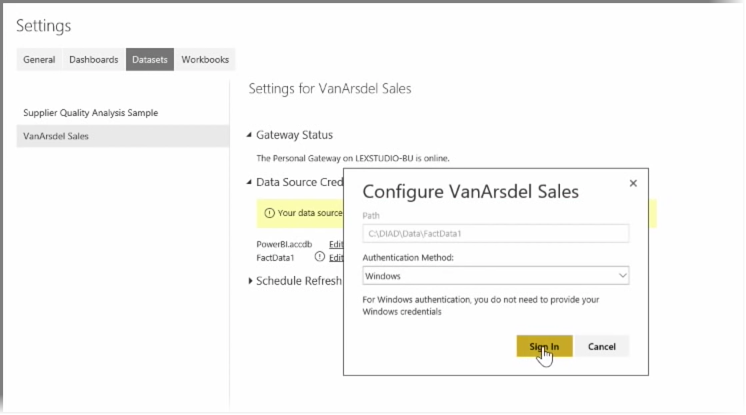Viewport: 746px width, 415px height.
Task: Select VanArsdel Sales in dataset list
Action: 56,136
